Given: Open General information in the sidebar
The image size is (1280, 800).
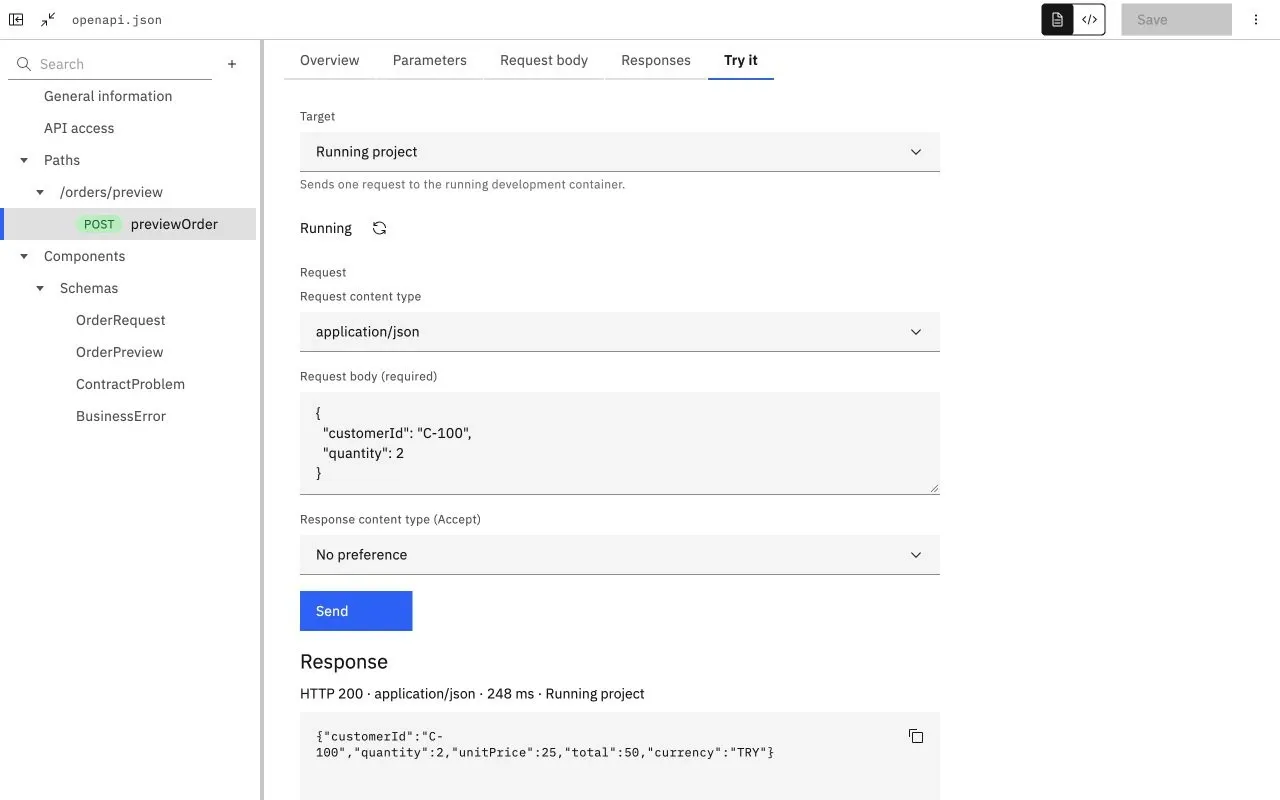Looking at the screenshot, I should [x=108, y=96].
